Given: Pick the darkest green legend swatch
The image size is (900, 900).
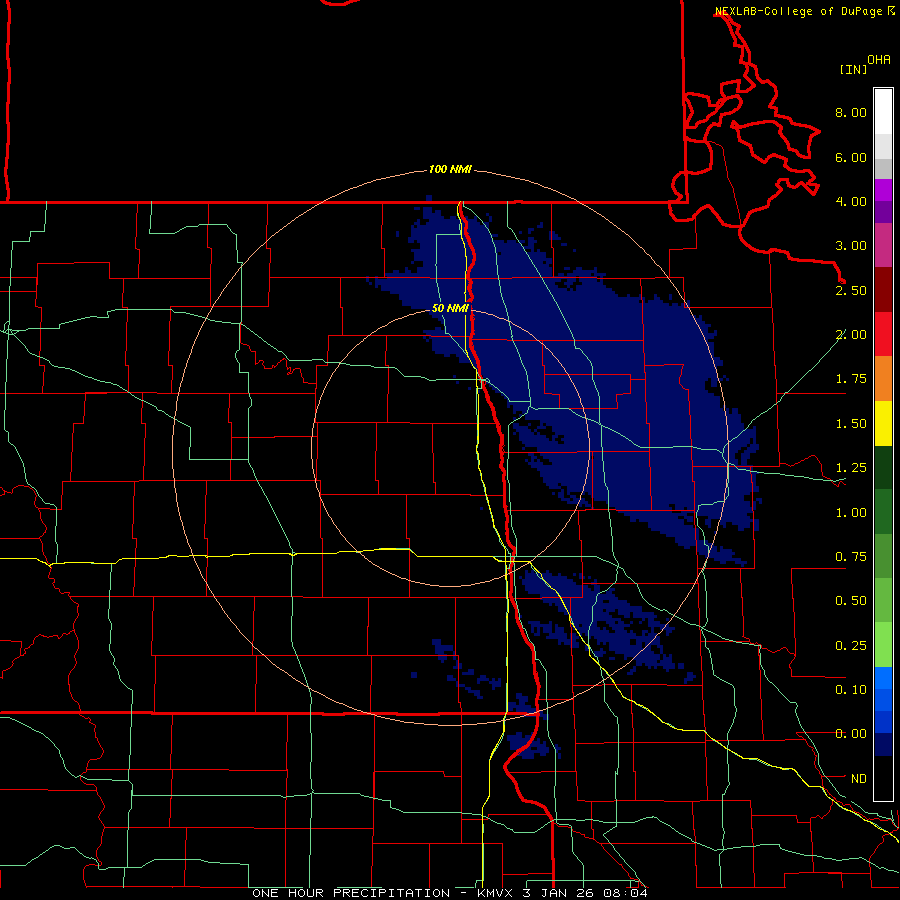Looking at the screenshot, I should click(883, 468).
